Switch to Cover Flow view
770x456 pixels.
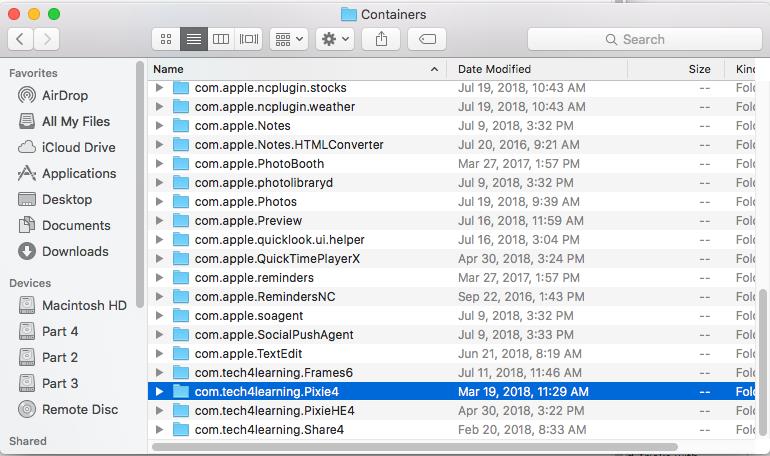point(248,39)
